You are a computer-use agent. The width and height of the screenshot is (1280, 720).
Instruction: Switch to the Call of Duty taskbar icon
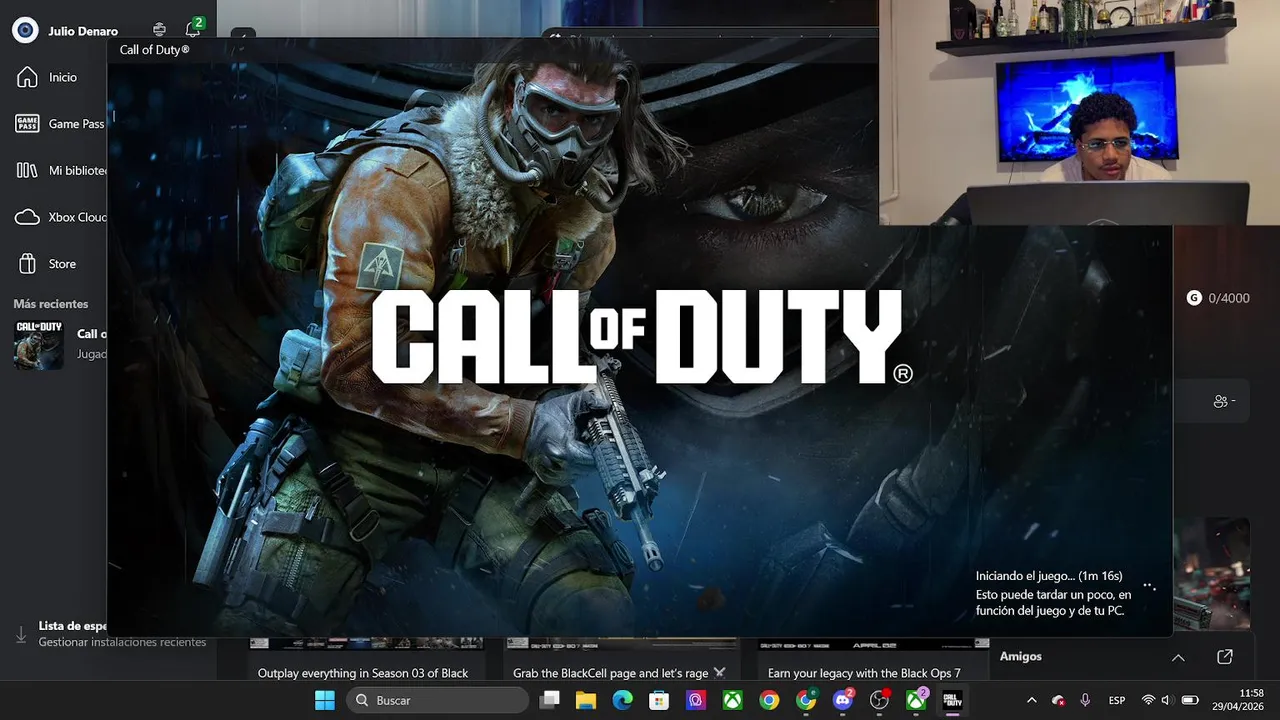coord(954,700)
